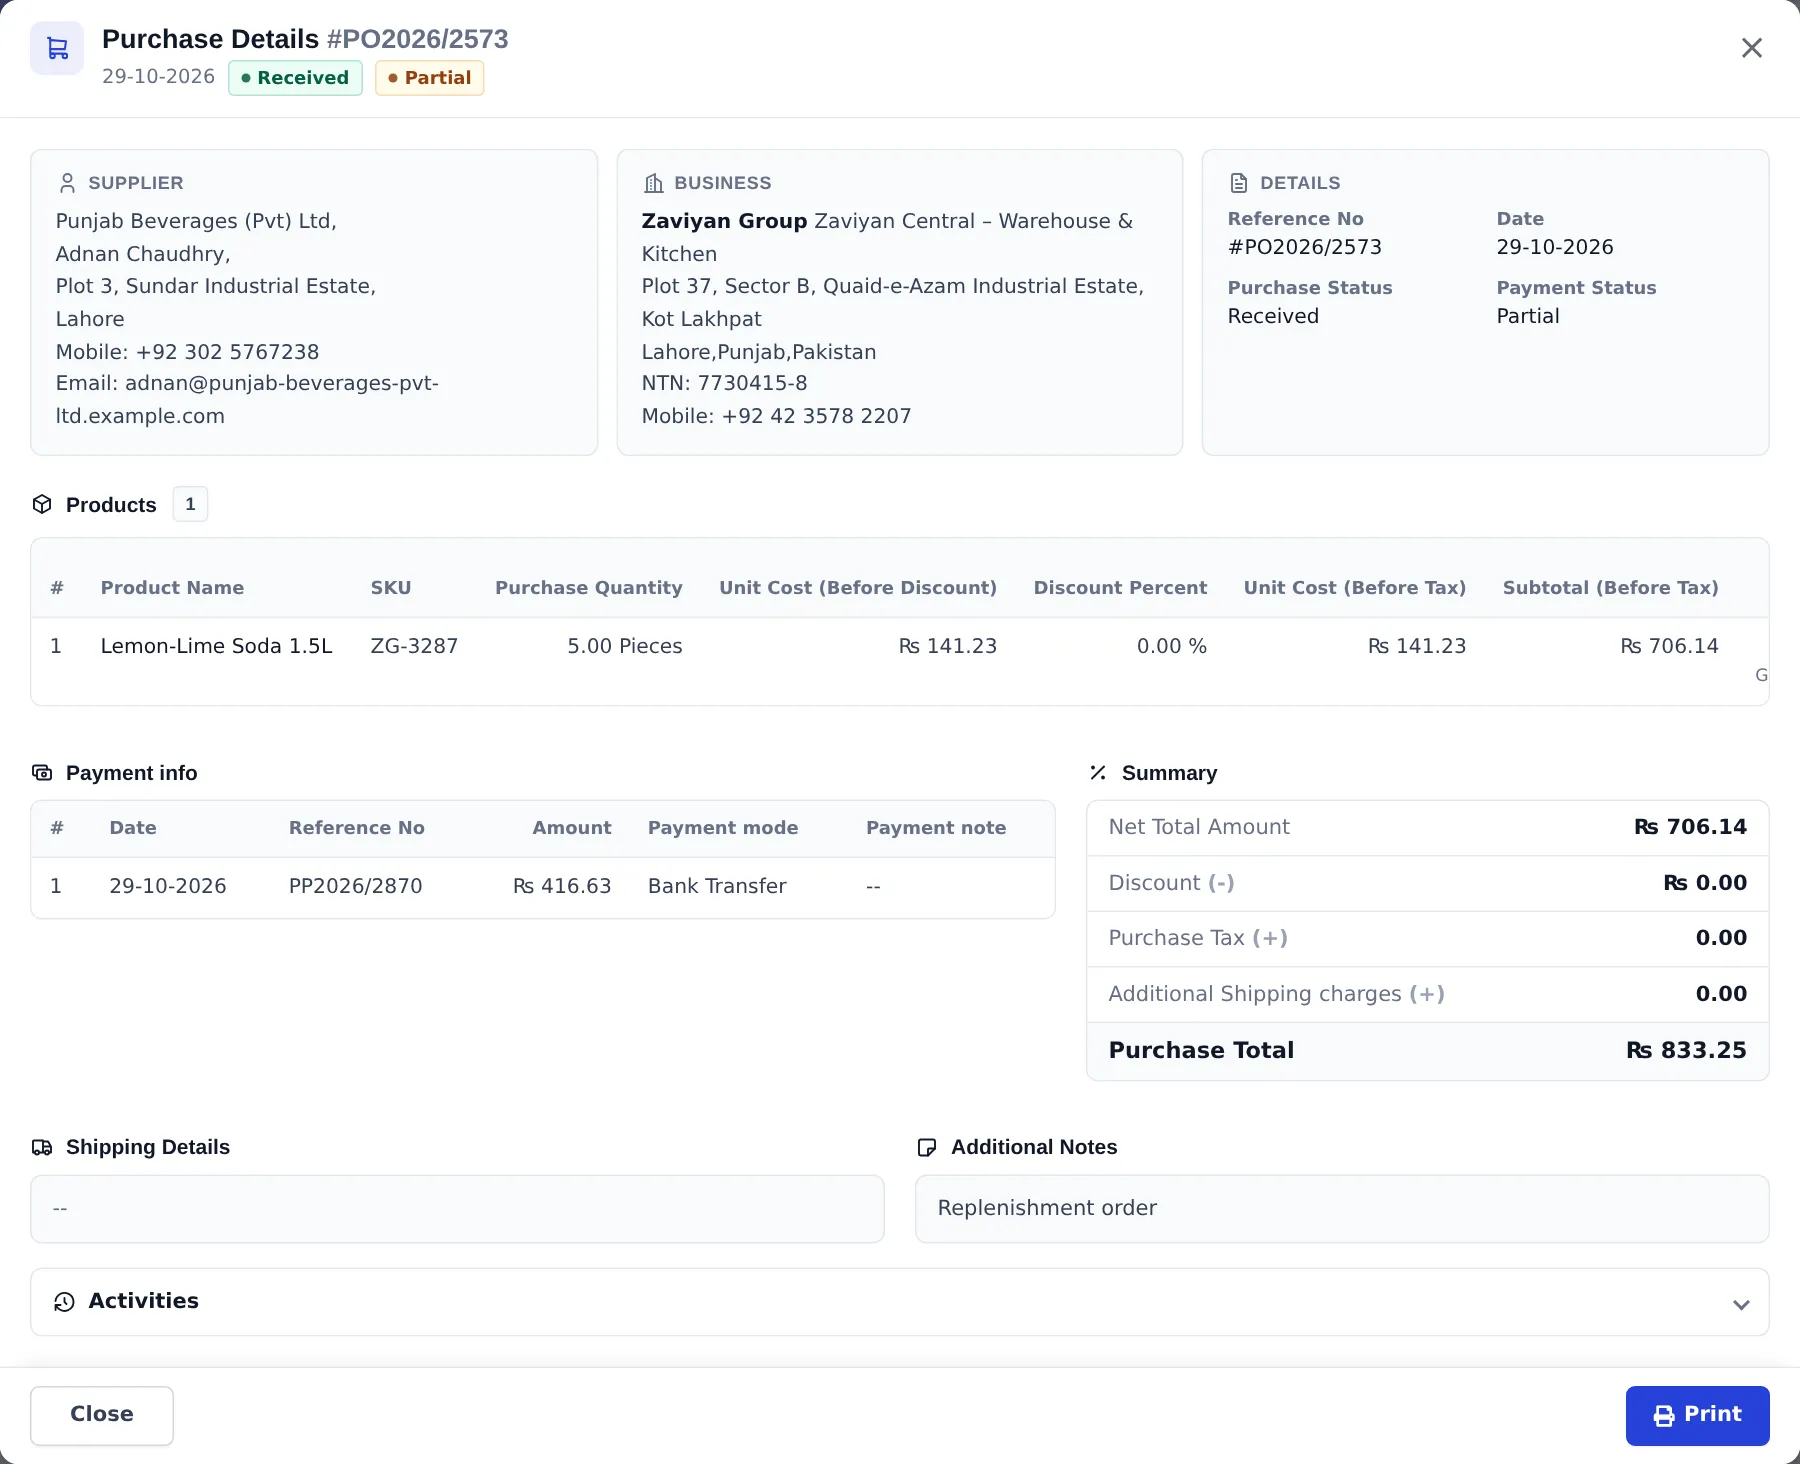Click the Business building icon
Screen dimensions: 1800x1464
point(654,183)
